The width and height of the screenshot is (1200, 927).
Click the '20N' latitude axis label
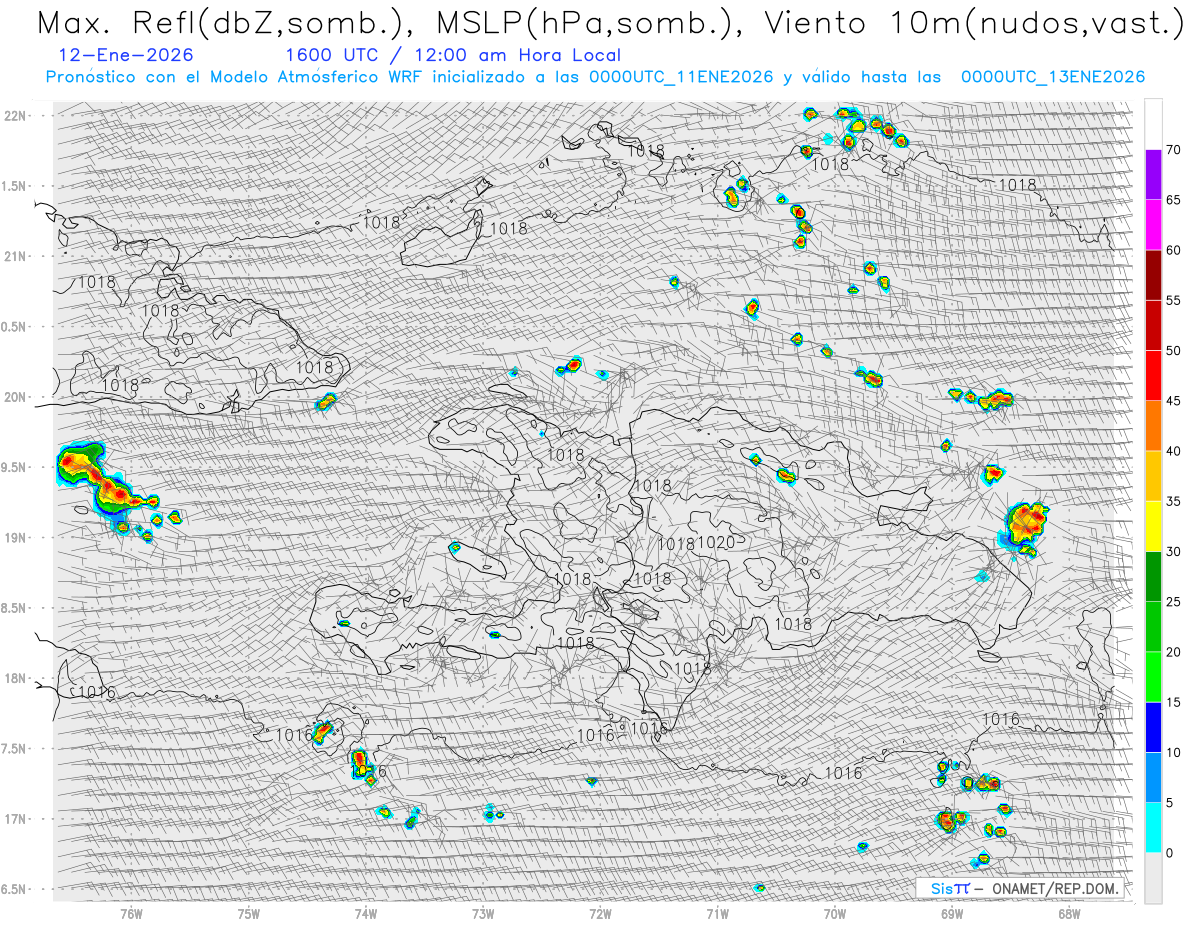pos(17,397)
